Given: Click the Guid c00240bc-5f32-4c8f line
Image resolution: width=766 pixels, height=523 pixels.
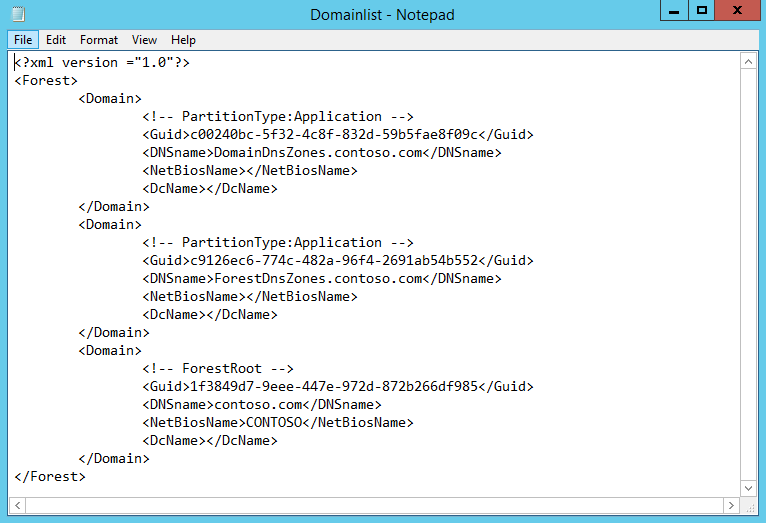Looking at the screenshot, I should 338,134.
